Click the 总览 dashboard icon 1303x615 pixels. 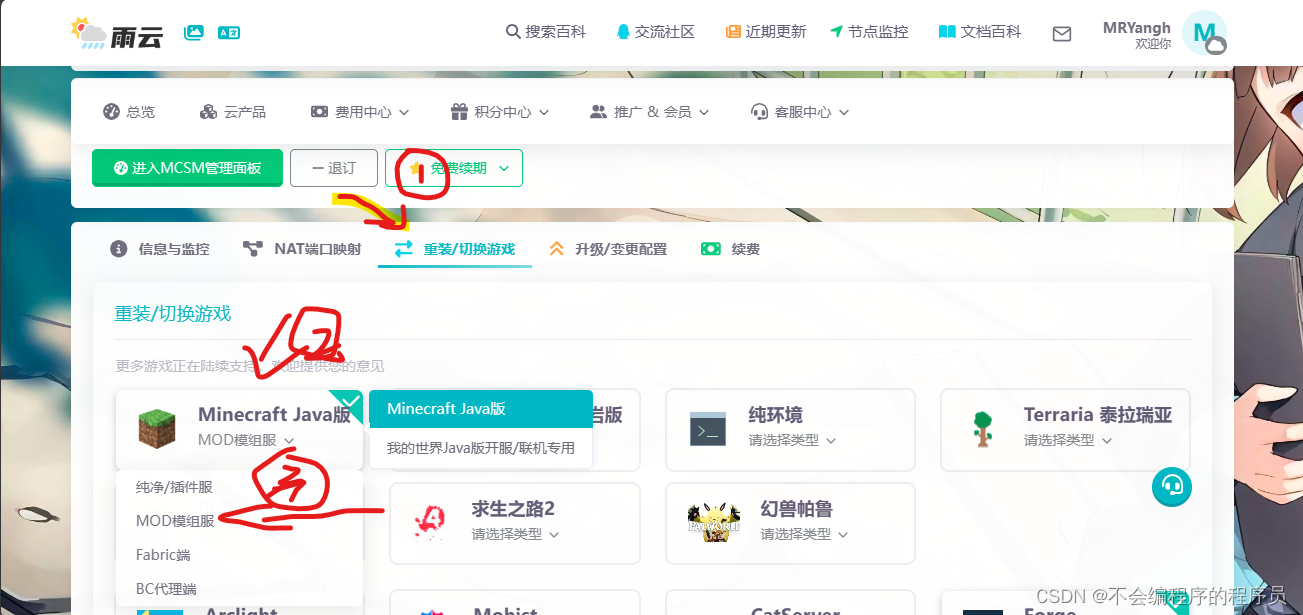tap(111, 112)
